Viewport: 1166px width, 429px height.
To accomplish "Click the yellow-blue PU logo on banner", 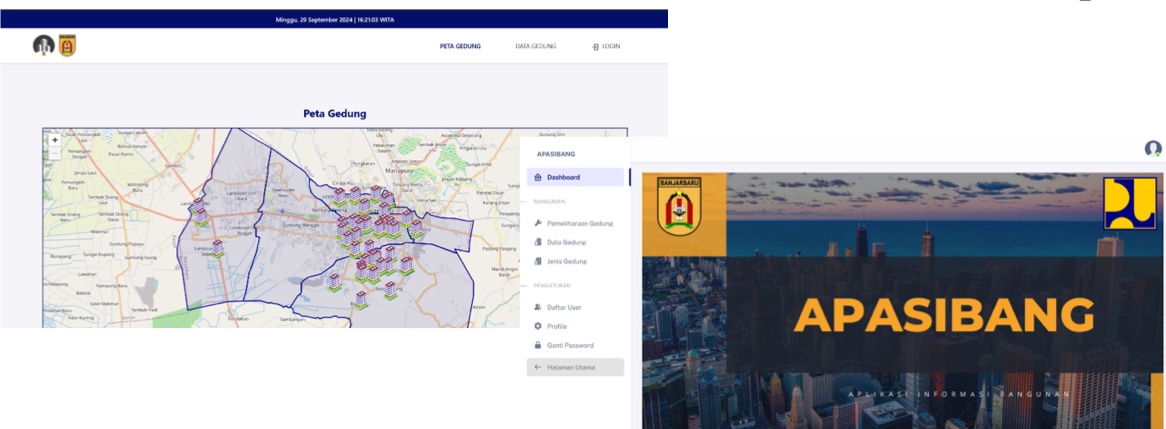I will click(x=1130, y=202).
